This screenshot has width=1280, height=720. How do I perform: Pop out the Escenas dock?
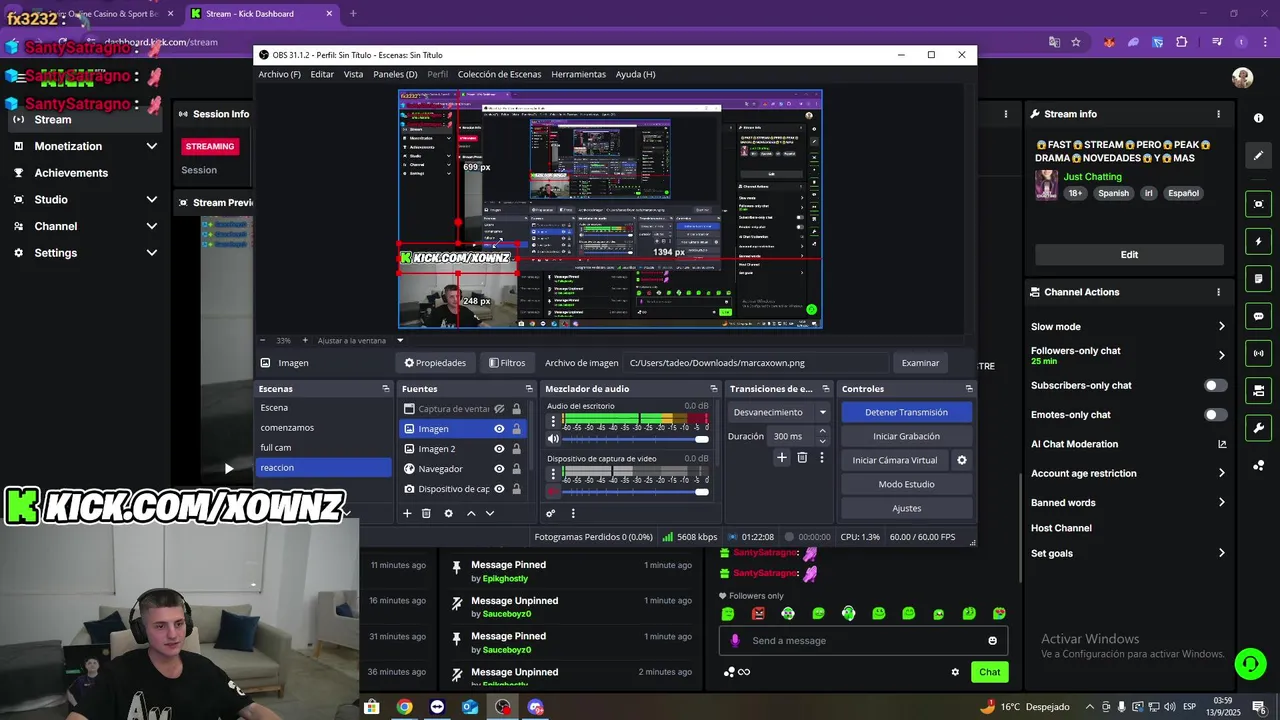(x=386, y=389)
